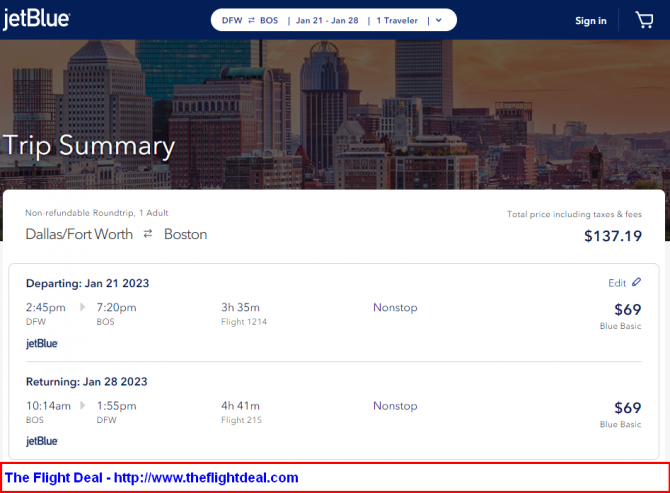
Task: Click Nonstop label on the returning flight
Action: (x=395, y=406)
